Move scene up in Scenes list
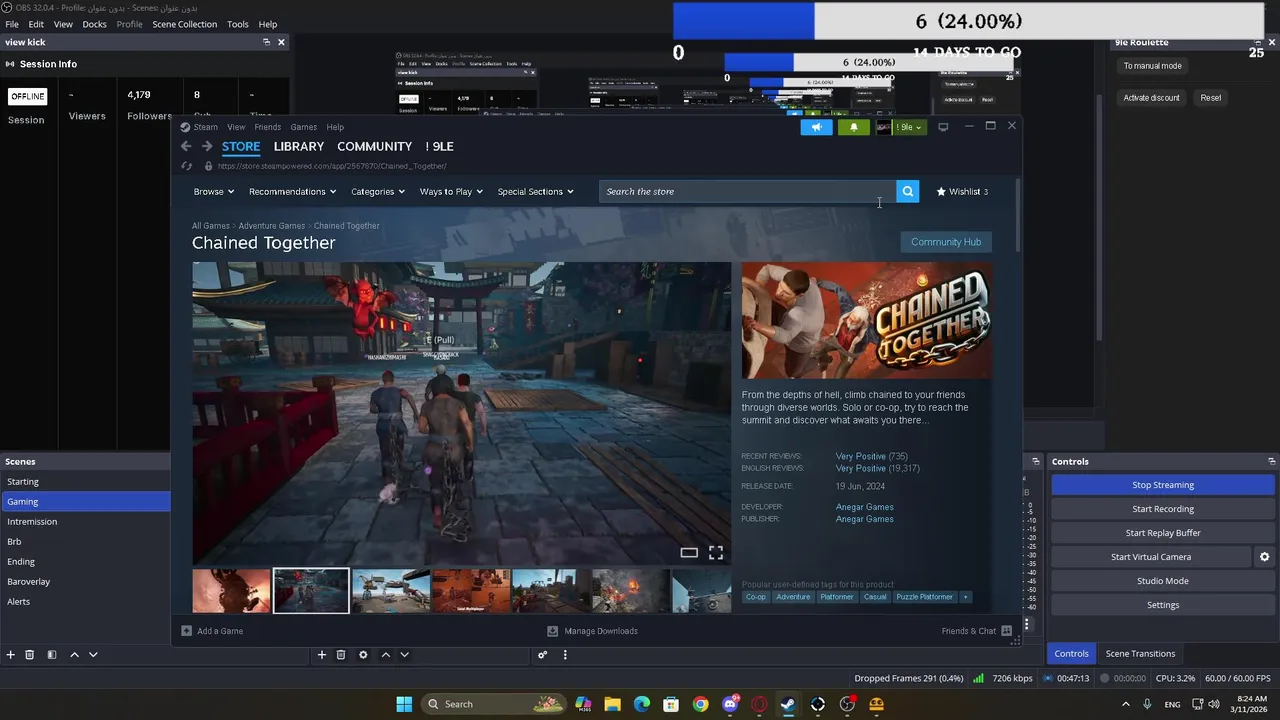This screenshot has height=720, width=1280. [74, 654]
